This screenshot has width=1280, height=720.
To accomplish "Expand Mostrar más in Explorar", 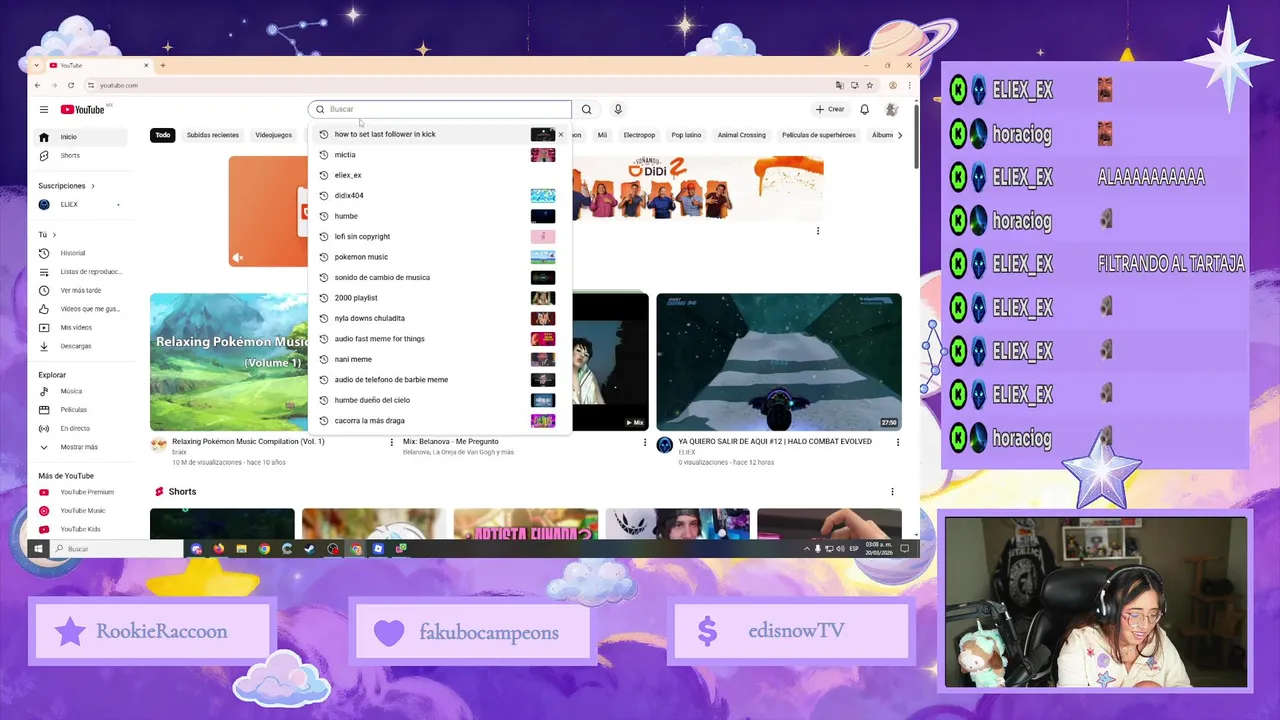I will 82,447.
